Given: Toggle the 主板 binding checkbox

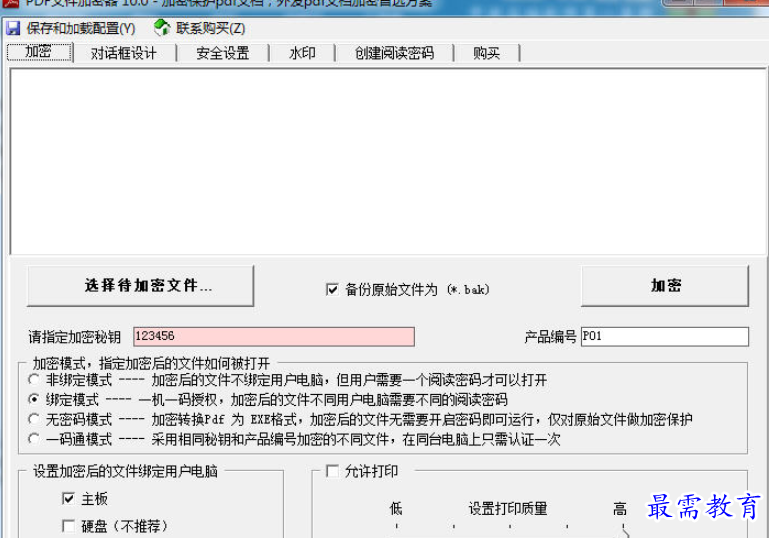Looking at the screenshot, I should click(x=69, y=499).
